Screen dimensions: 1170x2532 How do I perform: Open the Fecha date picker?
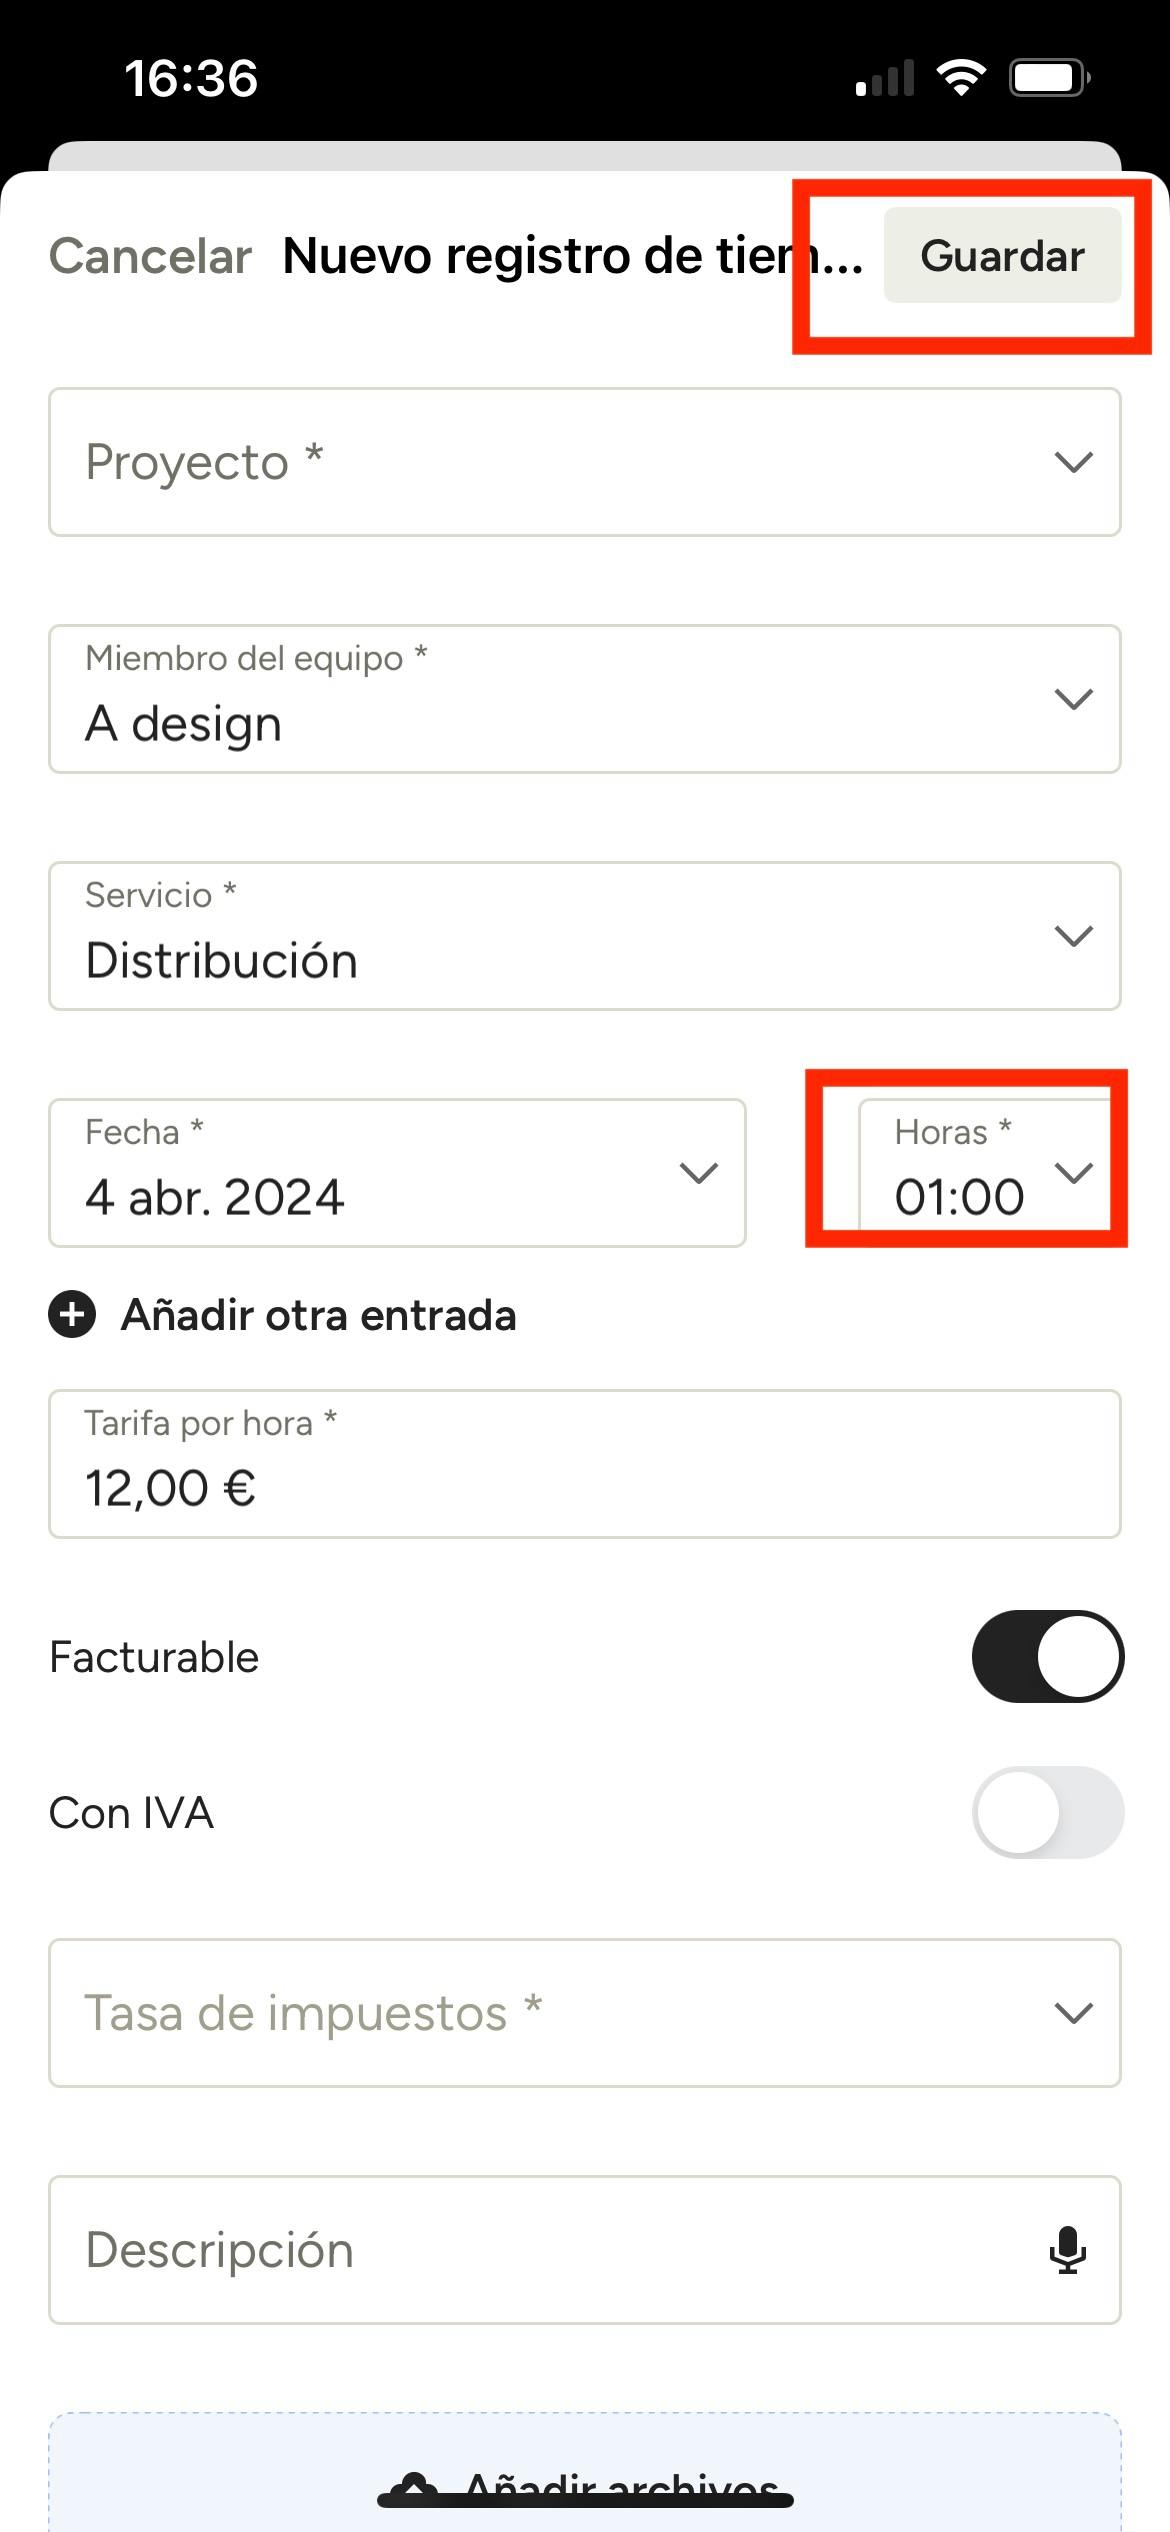(397, 1173)
